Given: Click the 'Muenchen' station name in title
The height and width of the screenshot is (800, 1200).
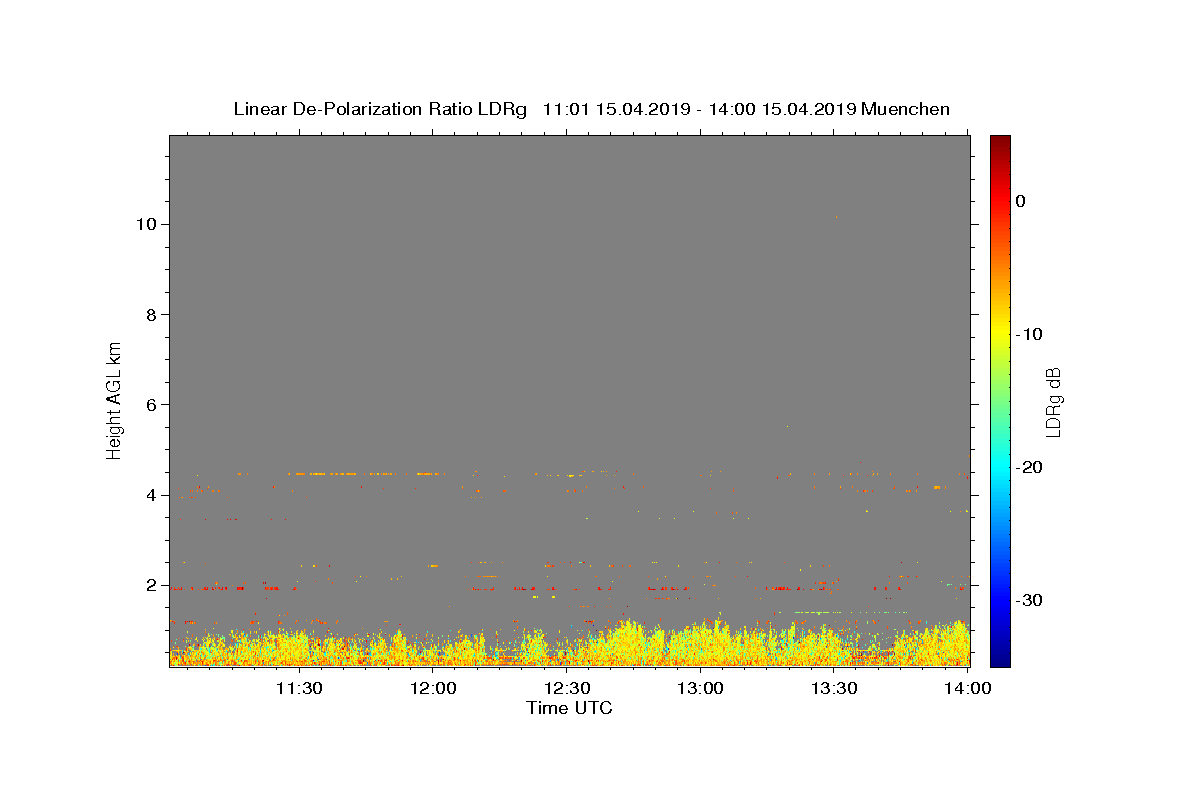Looking at the screenshot, I should coord(905,109).
